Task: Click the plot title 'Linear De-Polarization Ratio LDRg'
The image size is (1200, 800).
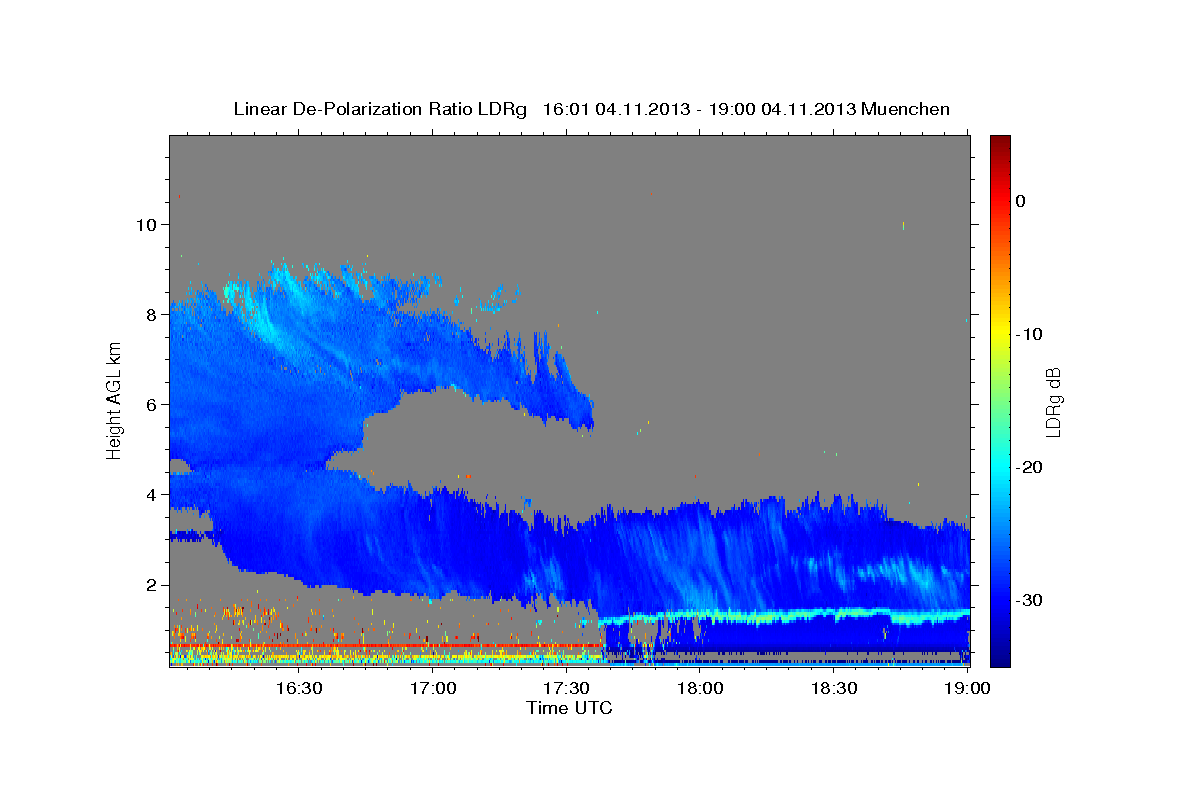Action: pyautogui.click(x=380, y=109)
